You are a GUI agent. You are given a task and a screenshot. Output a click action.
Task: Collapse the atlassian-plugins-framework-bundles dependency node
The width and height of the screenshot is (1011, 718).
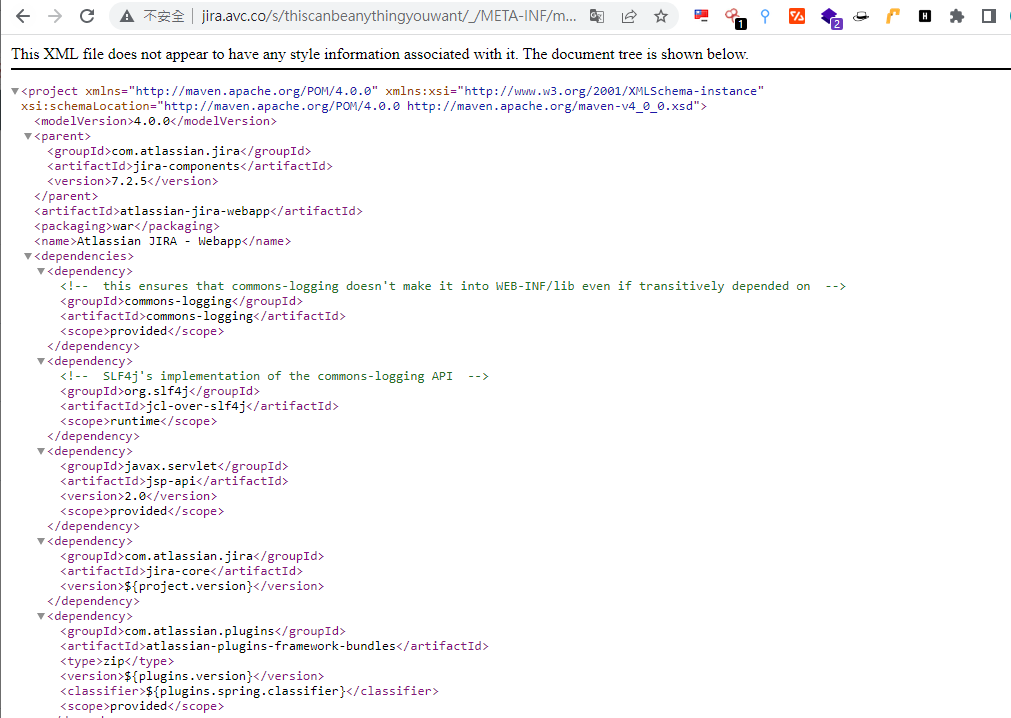(x=41, y=616)
